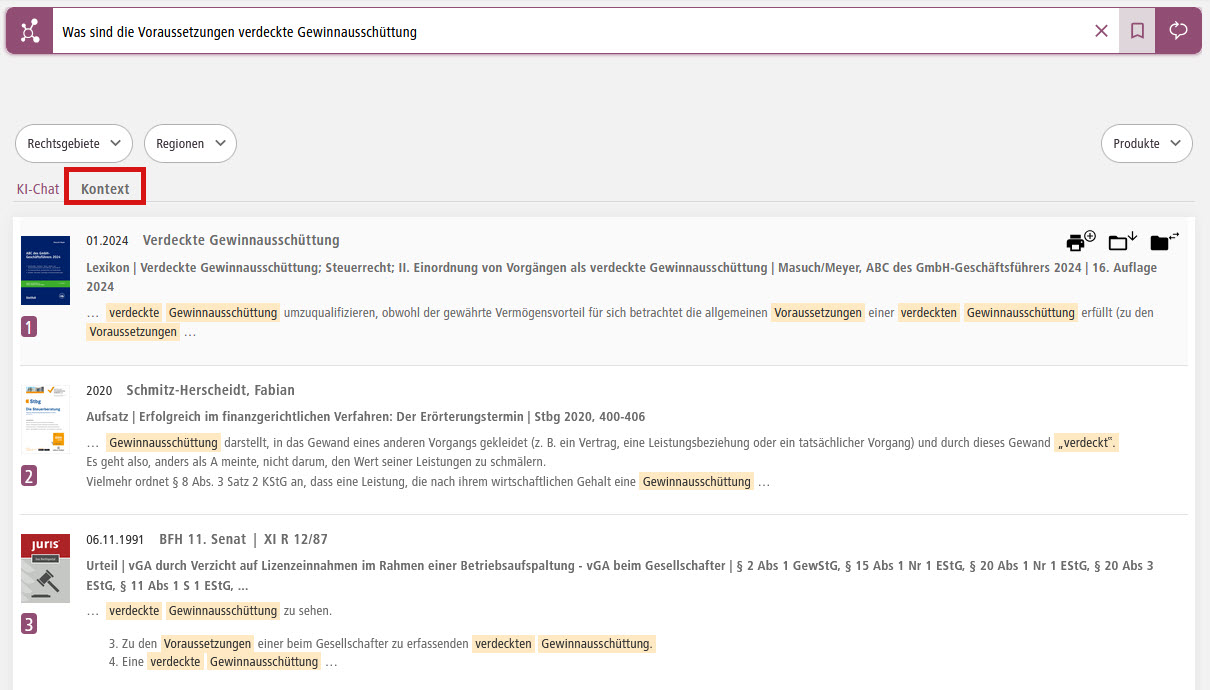Select the Kontext tab
This screenshot has height=690, width=1210.
pos(104,188)
